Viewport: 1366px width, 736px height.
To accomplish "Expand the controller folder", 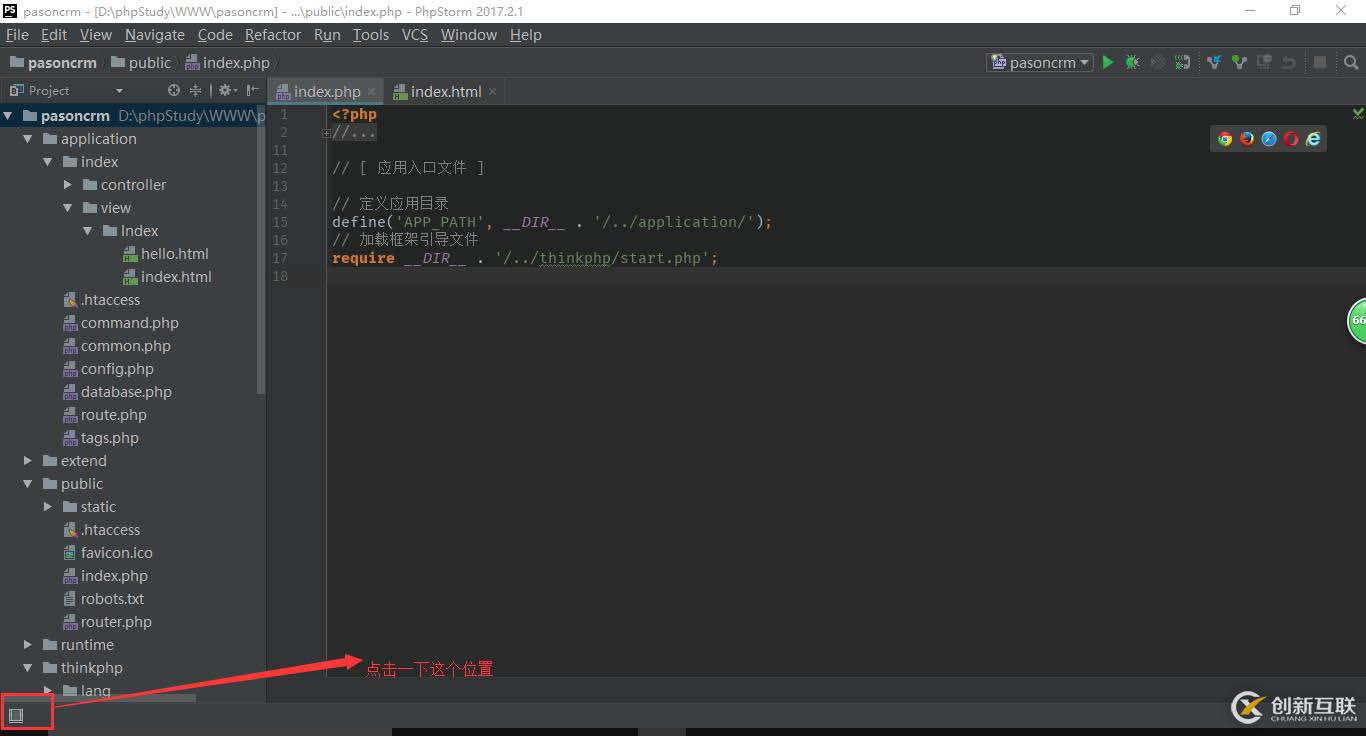I will pos(68,185).
